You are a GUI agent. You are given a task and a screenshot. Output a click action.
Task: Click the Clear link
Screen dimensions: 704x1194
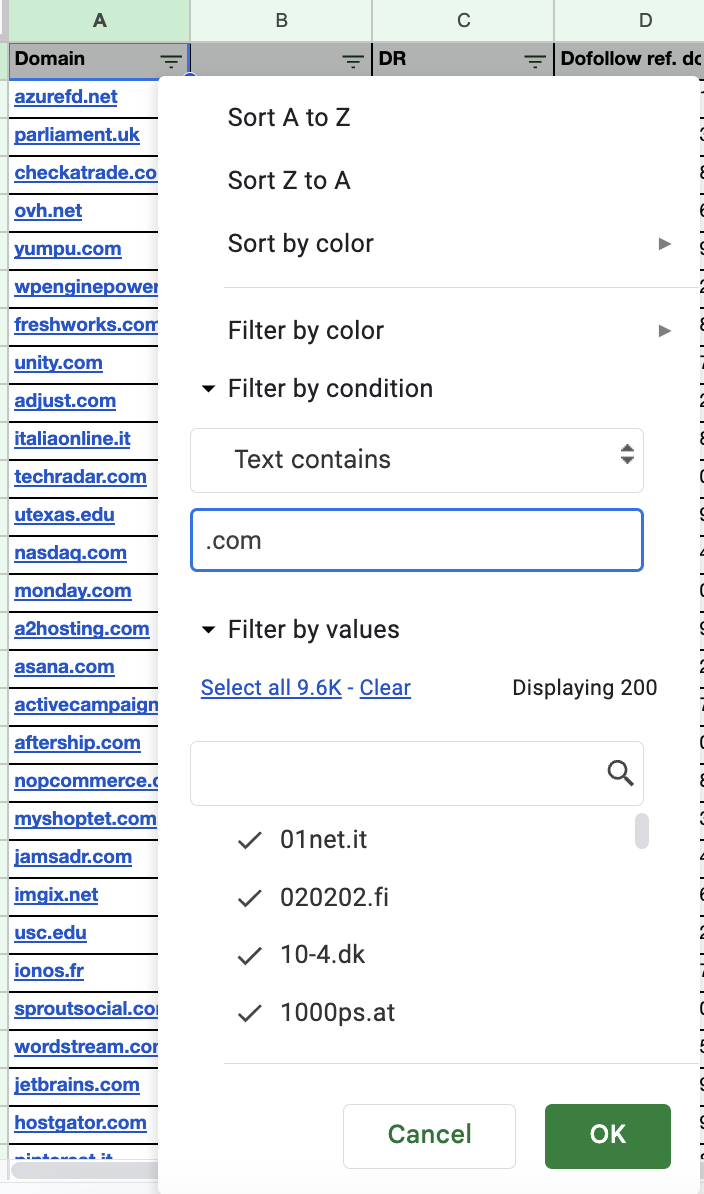[385, 688]
